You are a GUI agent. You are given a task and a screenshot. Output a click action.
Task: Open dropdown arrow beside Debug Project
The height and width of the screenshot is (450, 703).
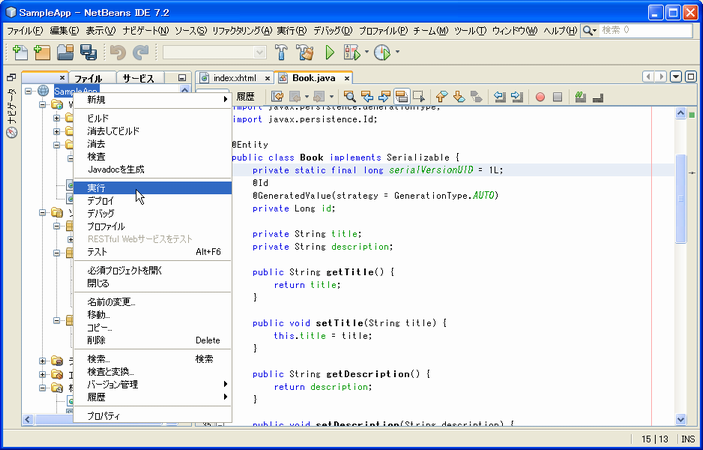366,52
